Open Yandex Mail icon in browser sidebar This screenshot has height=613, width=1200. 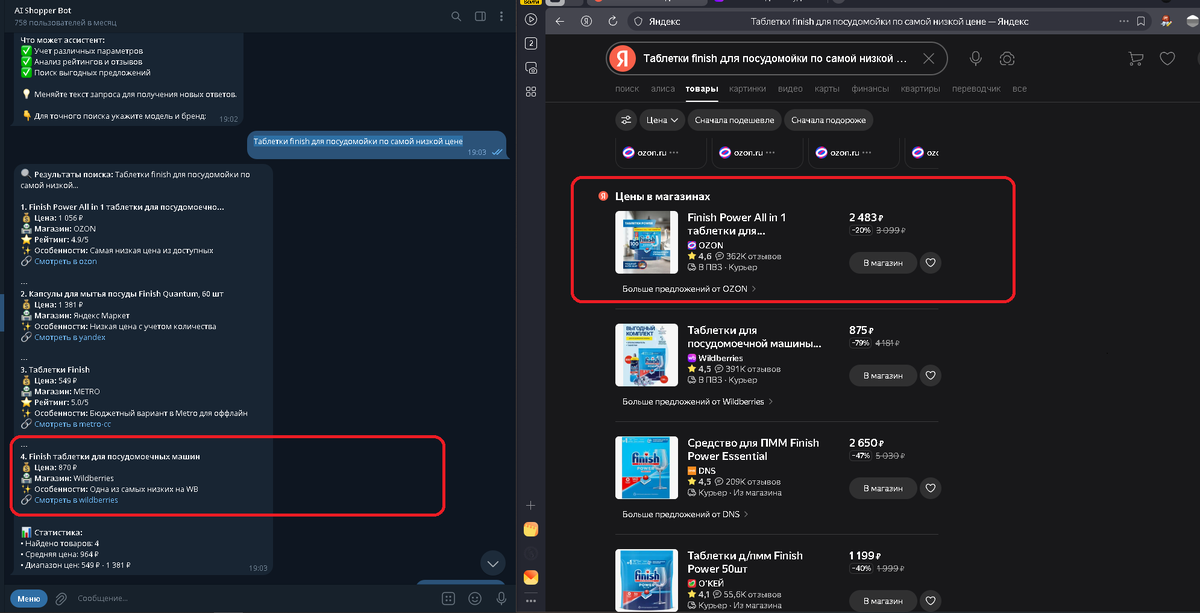click(531, 577)
